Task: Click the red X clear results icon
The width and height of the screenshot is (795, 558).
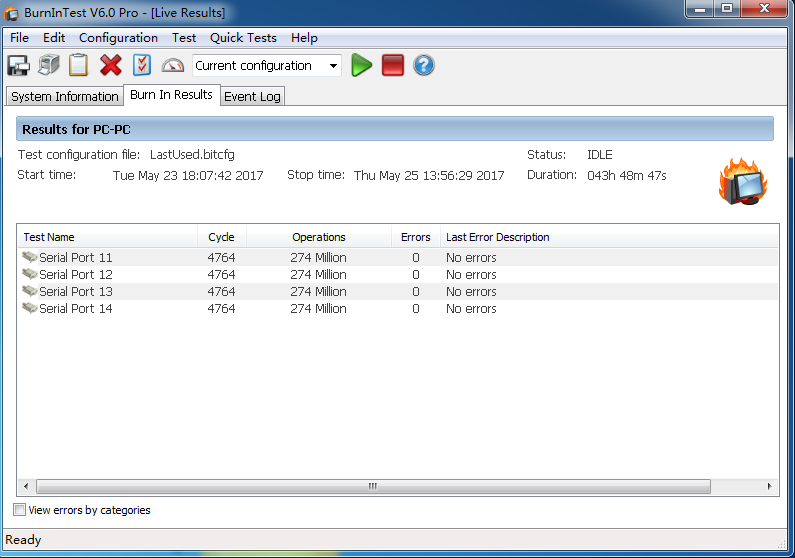Action: (111, 65)
